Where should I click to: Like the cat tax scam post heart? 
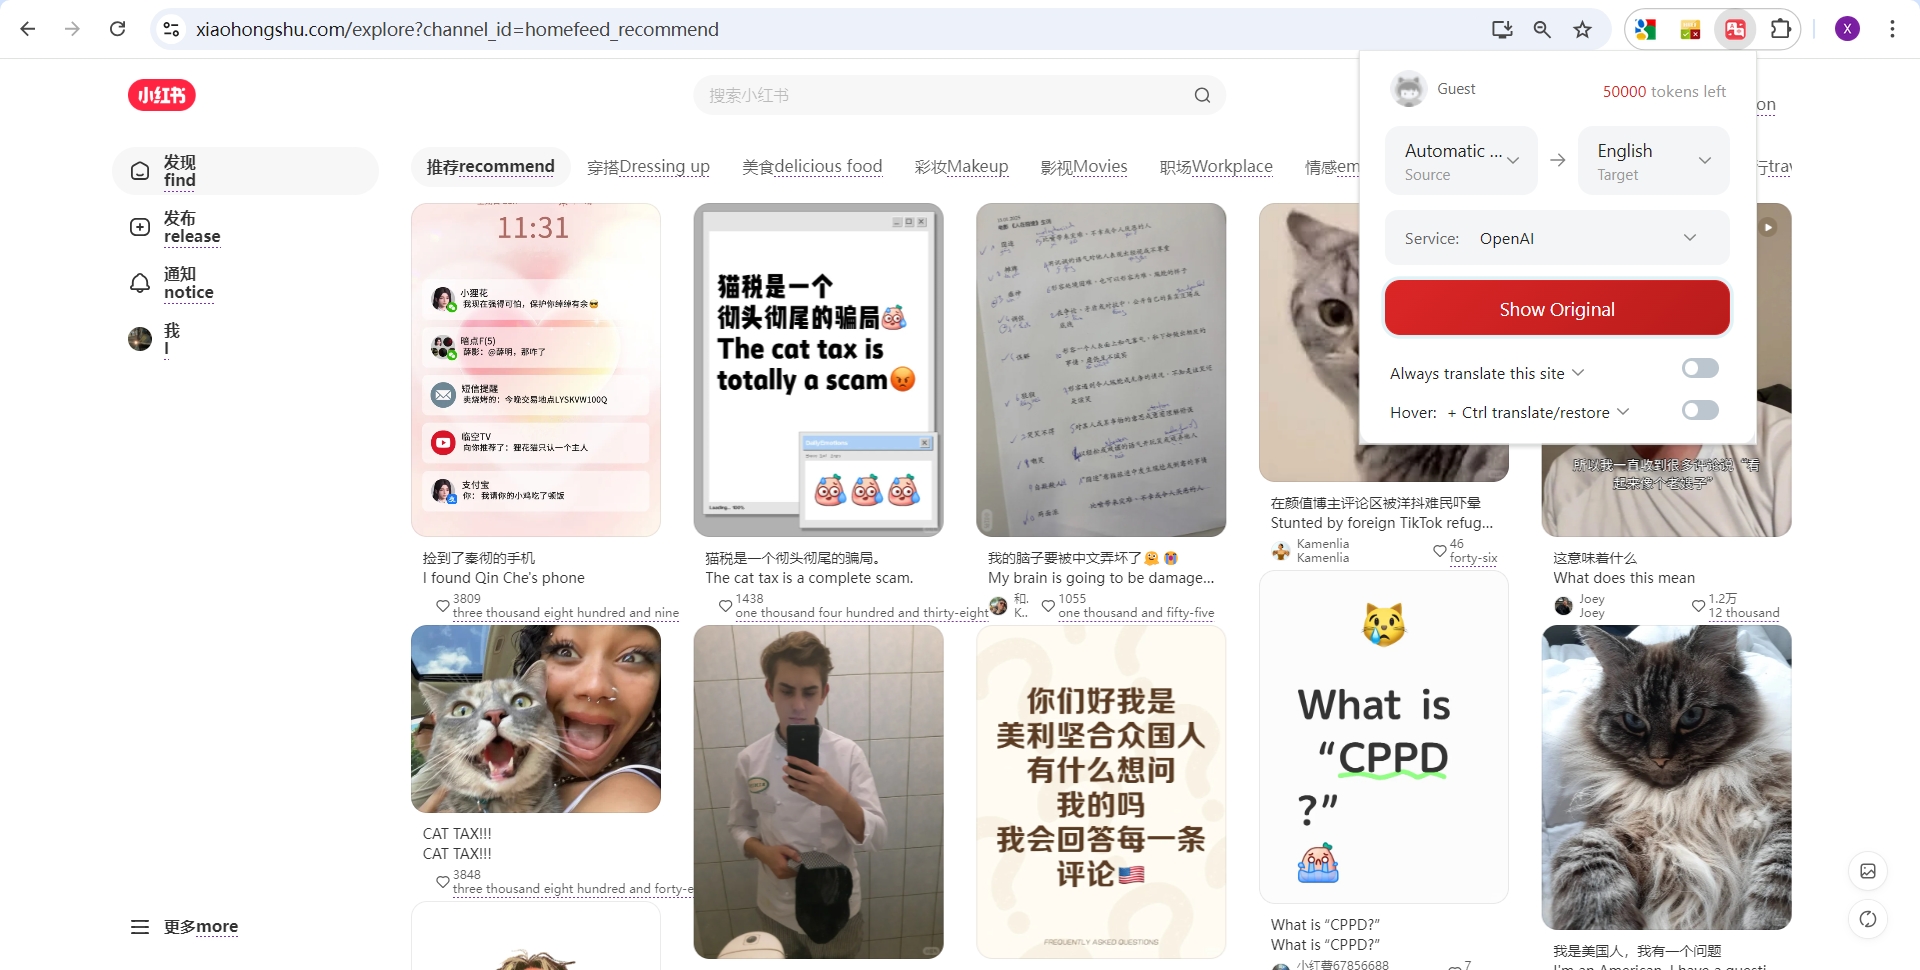(725, 605)
